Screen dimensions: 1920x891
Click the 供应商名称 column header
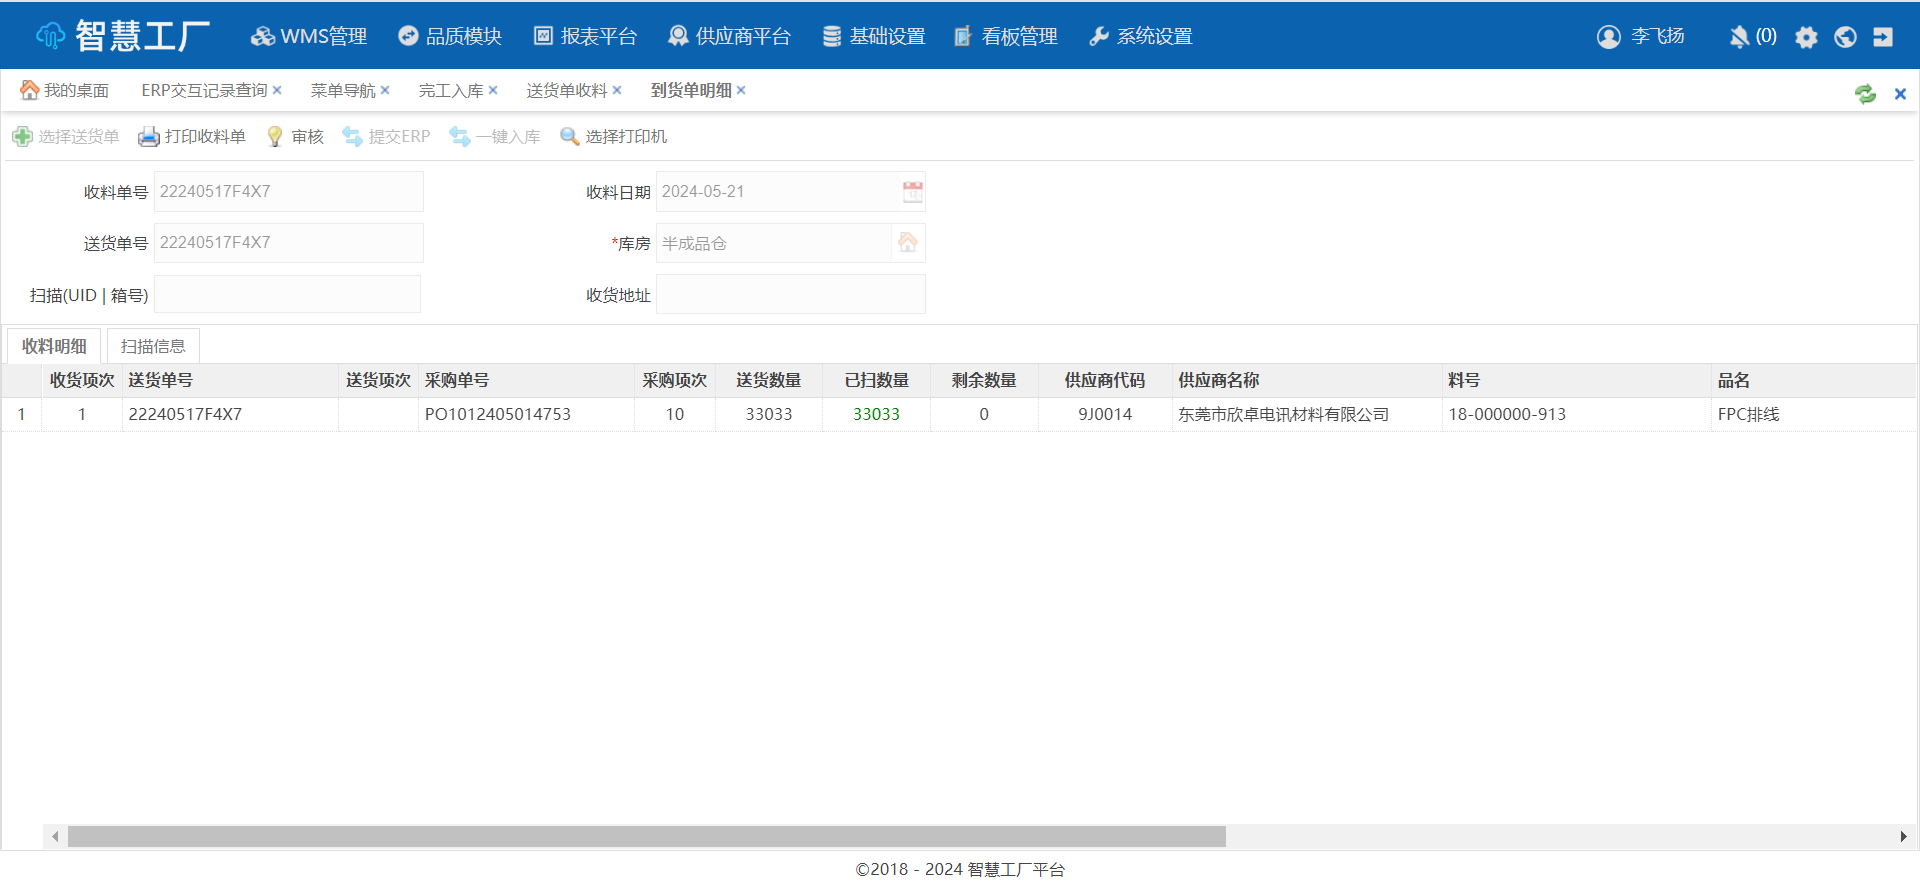point(1218,381)
